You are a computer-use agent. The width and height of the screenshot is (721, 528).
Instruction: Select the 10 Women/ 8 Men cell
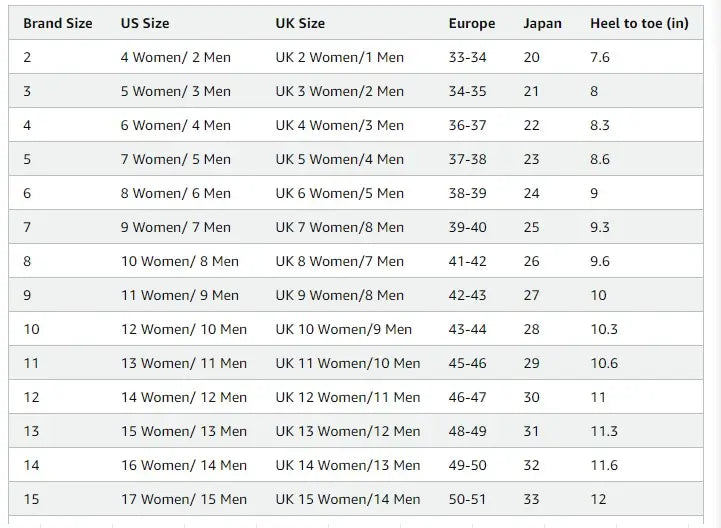tap(180, 261)
